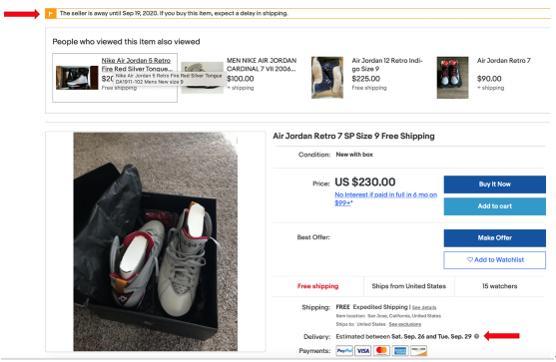Image resolution: width=556 pixels, height=362 pixels.
Task: Click the American Express card icon
Action: tap(400, 351)
